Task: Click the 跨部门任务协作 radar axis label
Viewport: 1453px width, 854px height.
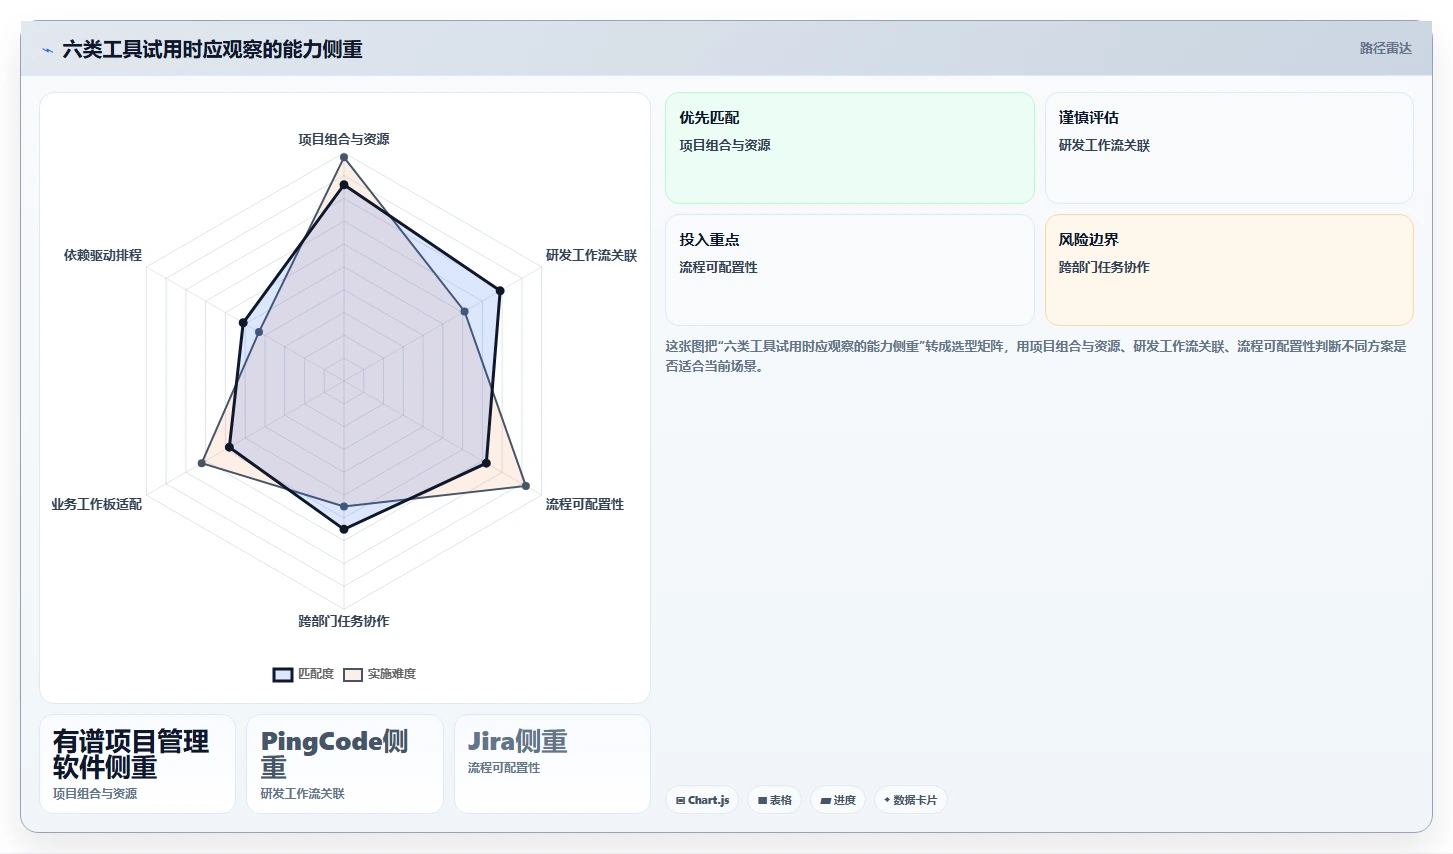Action: coord(344,621)
